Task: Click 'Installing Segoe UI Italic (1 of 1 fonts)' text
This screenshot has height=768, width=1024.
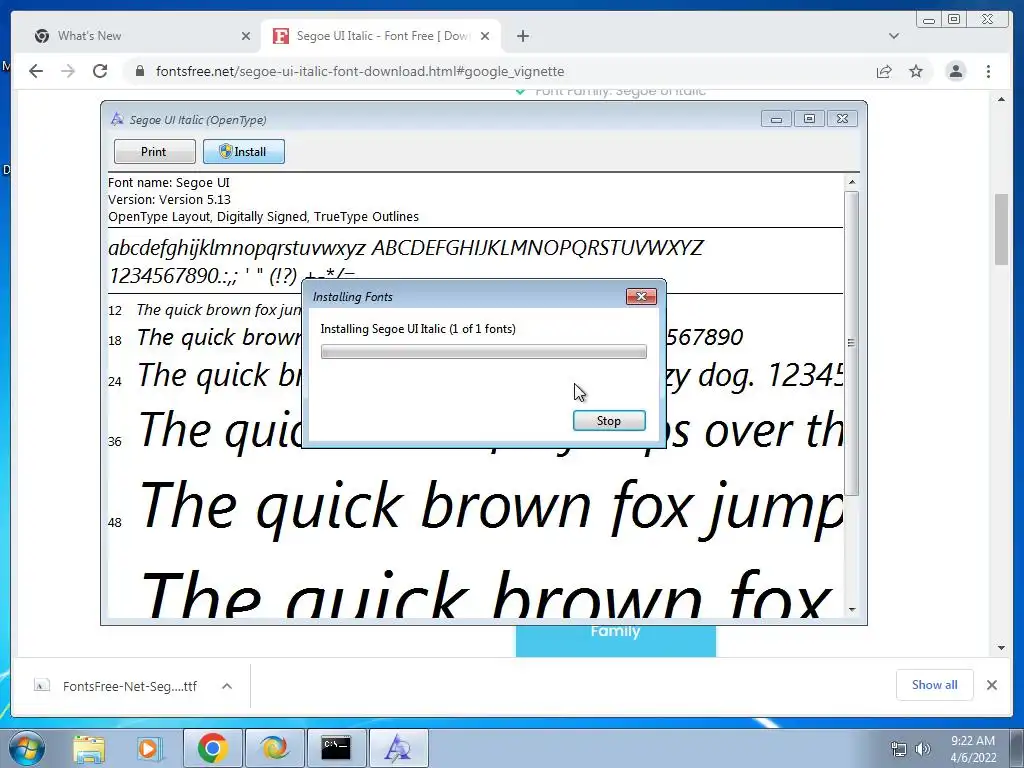Action: (x=418, y=329)
